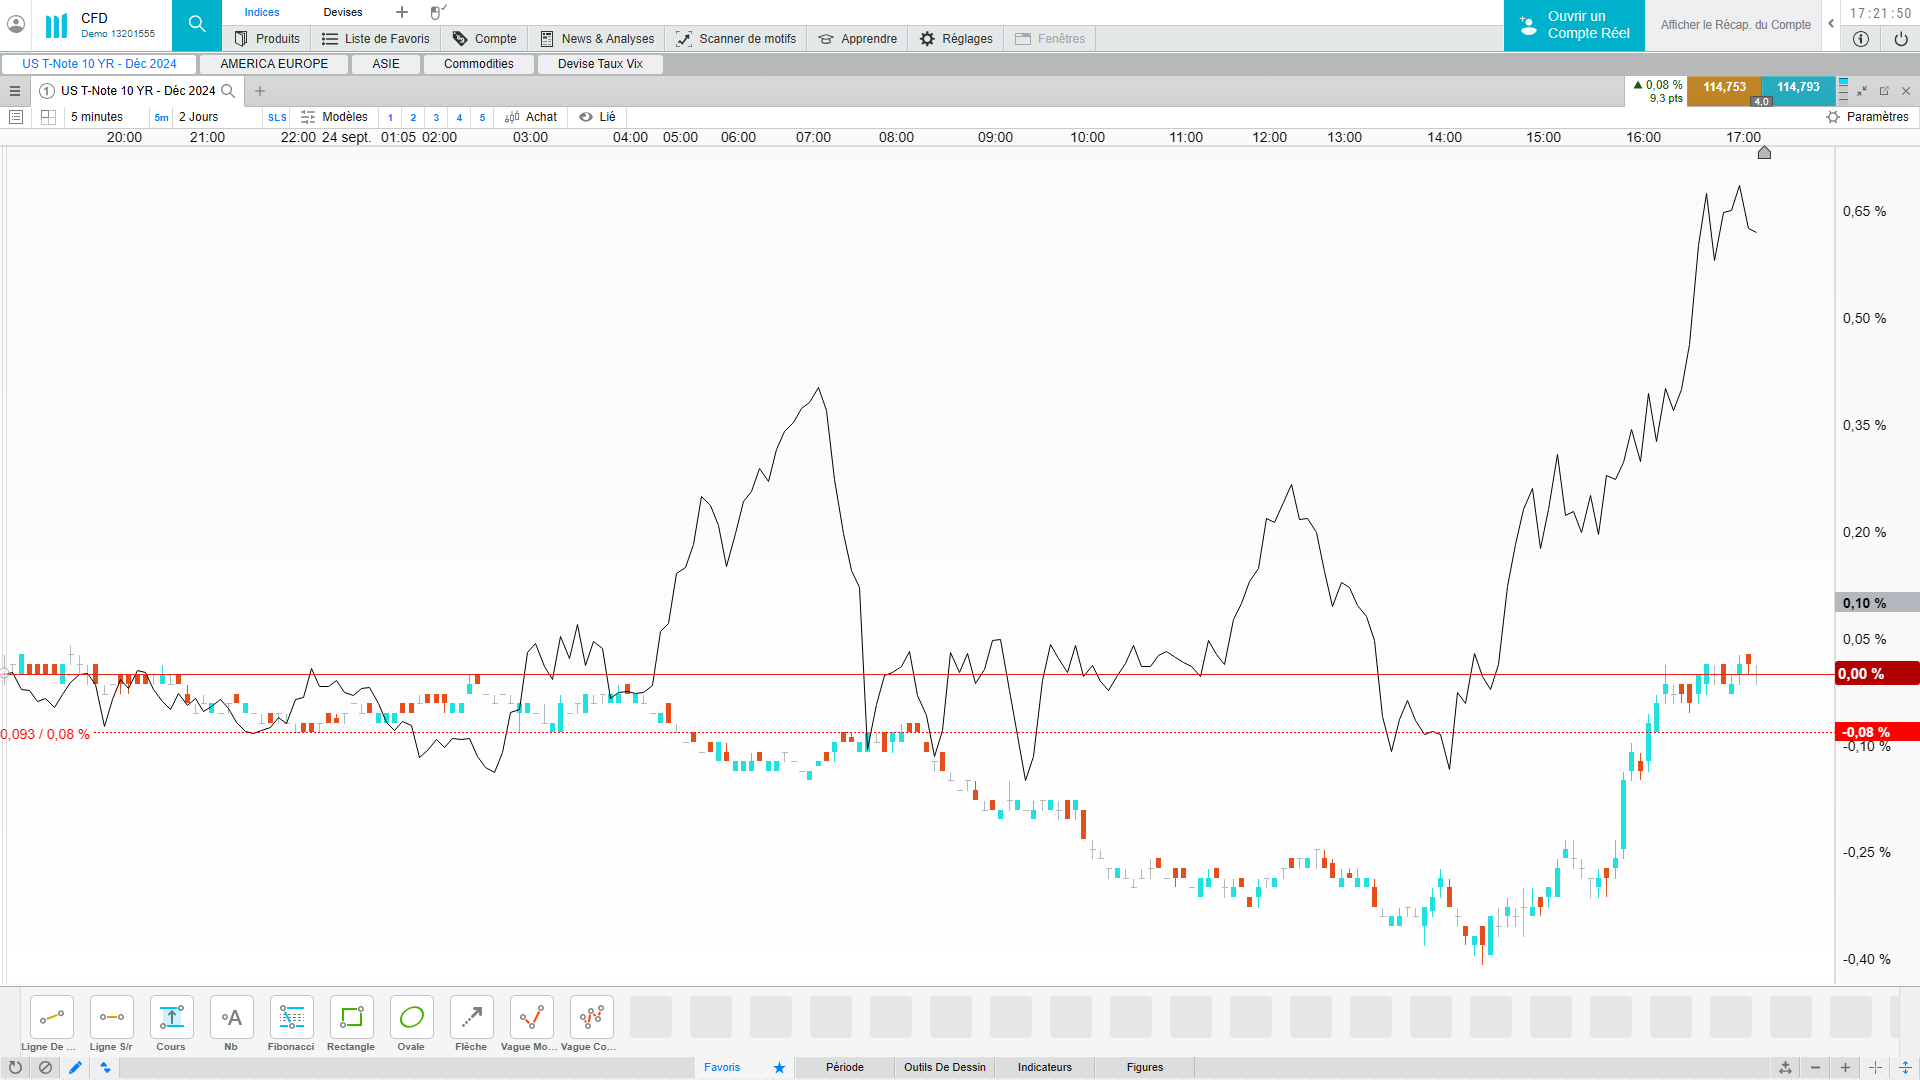Choose the Cours price marker tool
This screenshot has height=1080, width=1920.
pyautogui.click(x=171, y=1018)
